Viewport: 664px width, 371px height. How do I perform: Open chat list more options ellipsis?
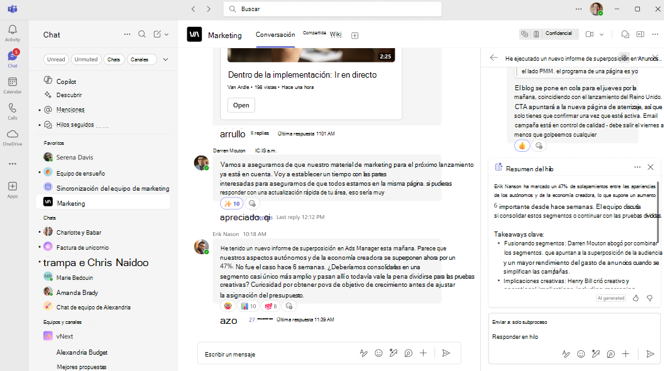tap(127, 34)
